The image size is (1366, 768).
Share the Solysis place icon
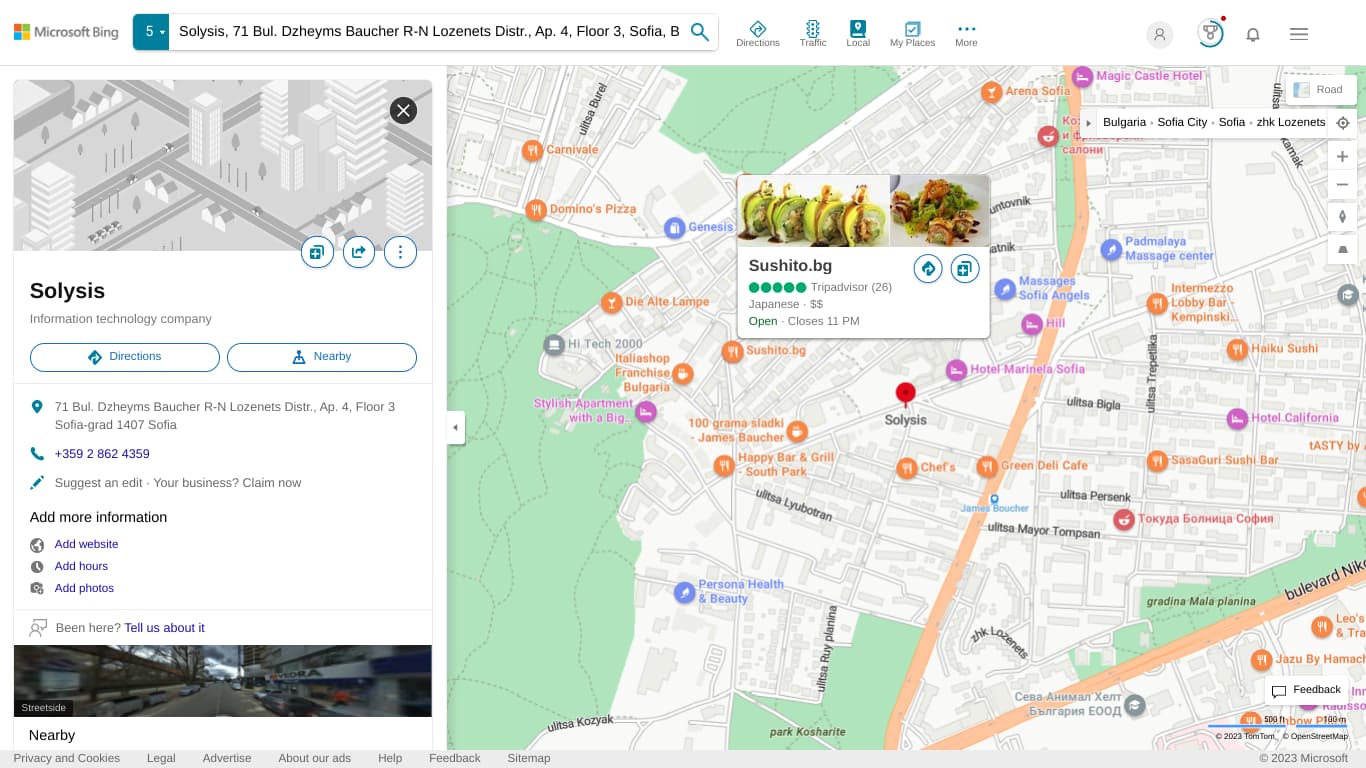pyautogui.click(x=359, y=252)
